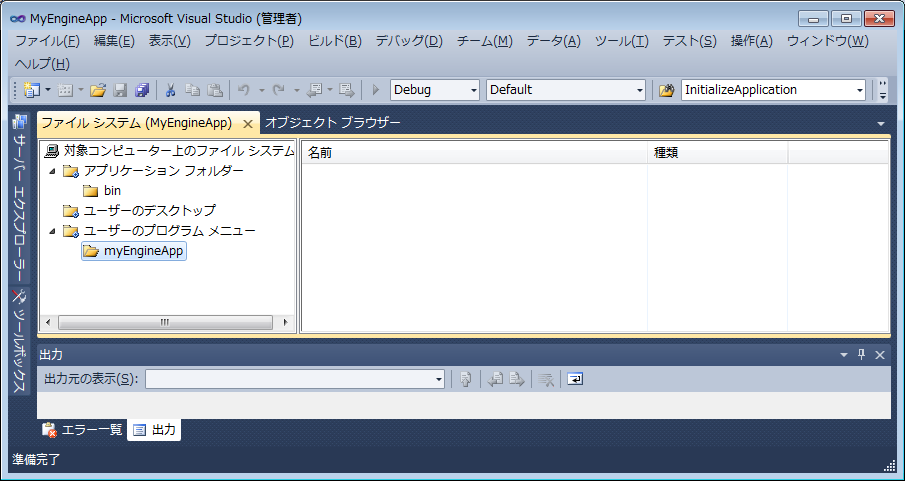Click the Find Message in Code icon
Viewport: 905px width, 481px height.
pos(466,379)
